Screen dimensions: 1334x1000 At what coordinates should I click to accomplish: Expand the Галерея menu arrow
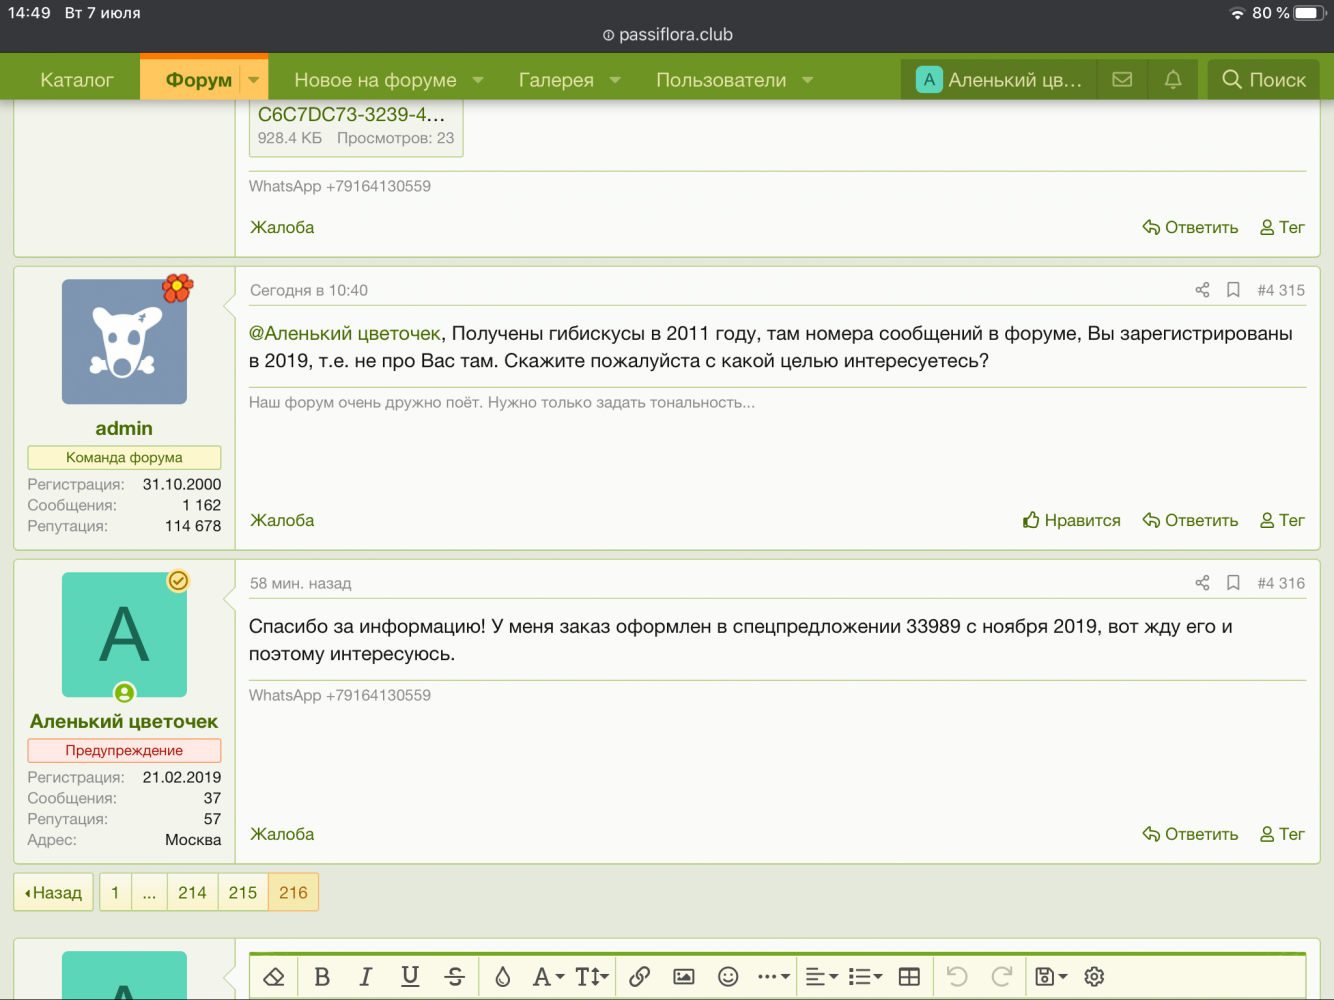[x=615, y=80]
